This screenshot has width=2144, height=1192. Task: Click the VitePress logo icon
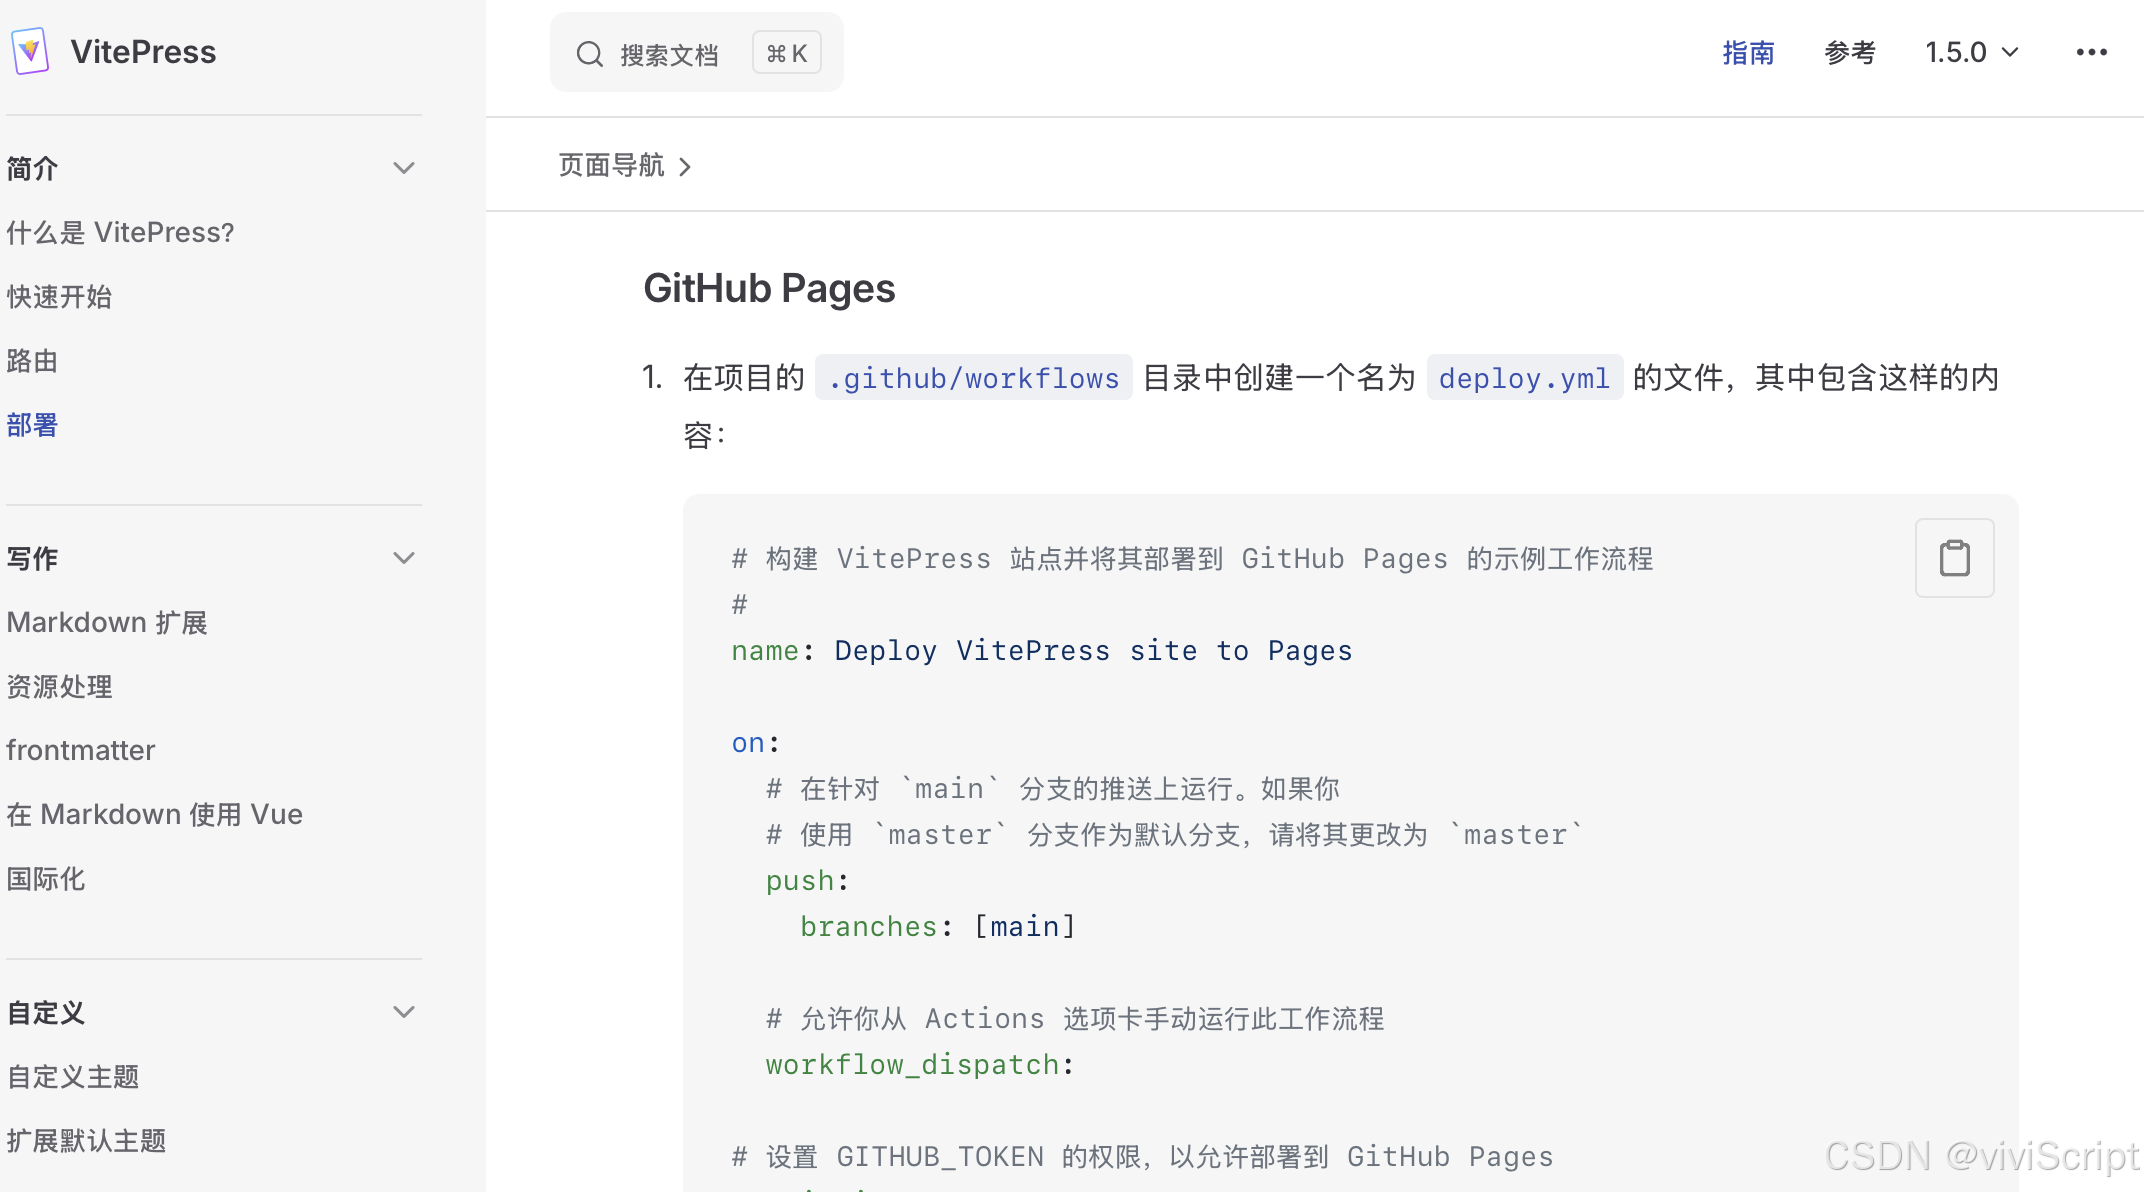tap(30, 51)
